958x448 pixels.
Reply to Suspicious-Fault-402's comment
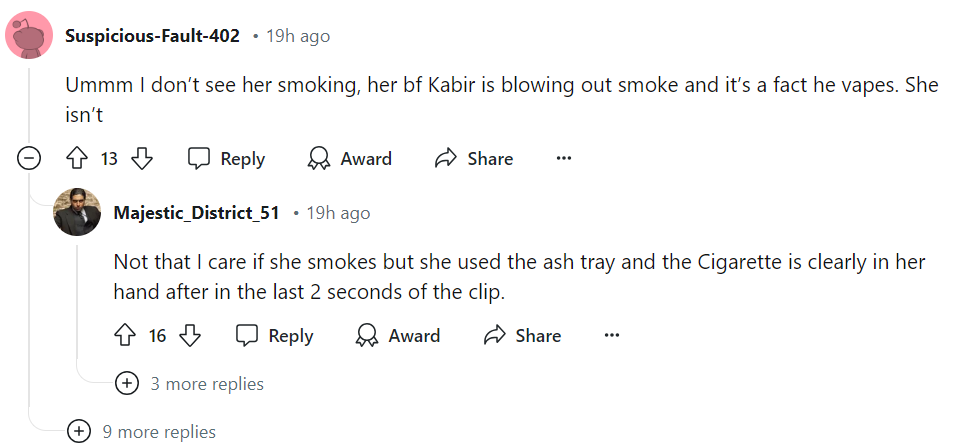tap(227, 158)
